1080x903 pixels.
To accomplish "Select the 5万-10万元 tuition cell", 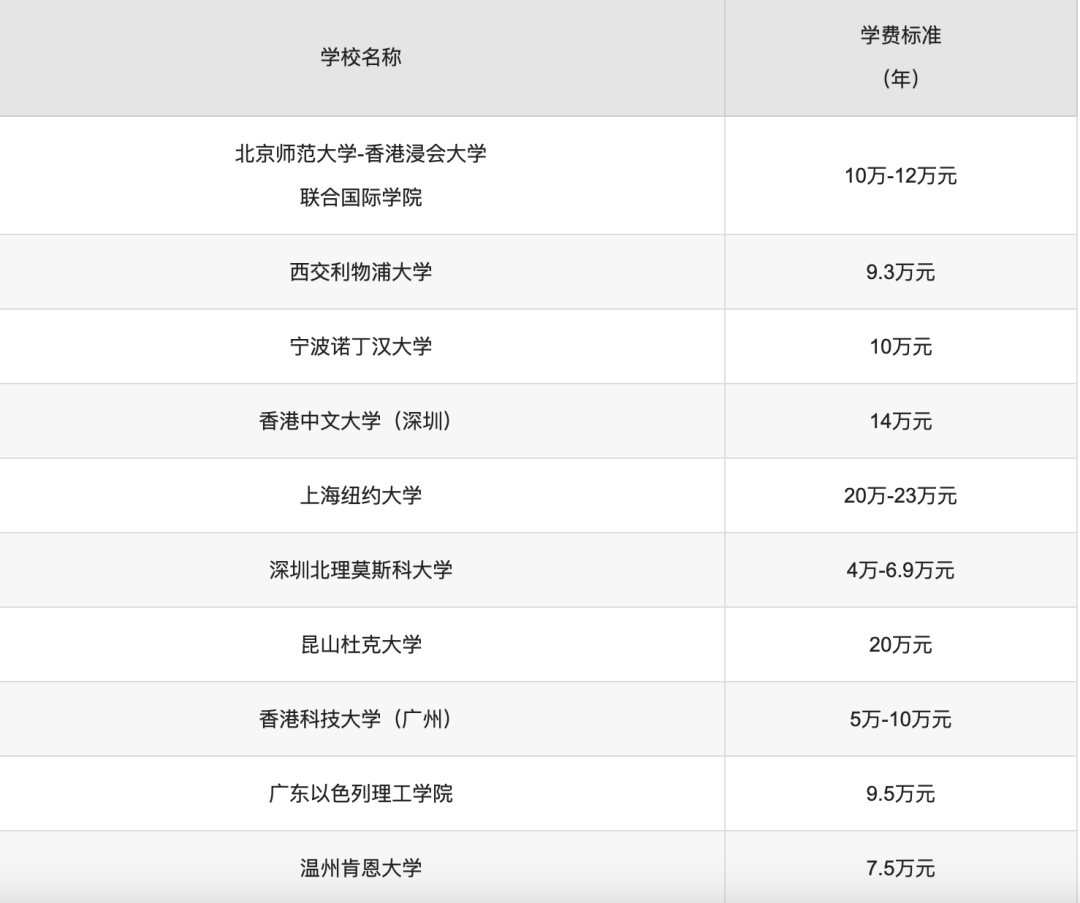I will pyautogui.click(x=900, y=719).
